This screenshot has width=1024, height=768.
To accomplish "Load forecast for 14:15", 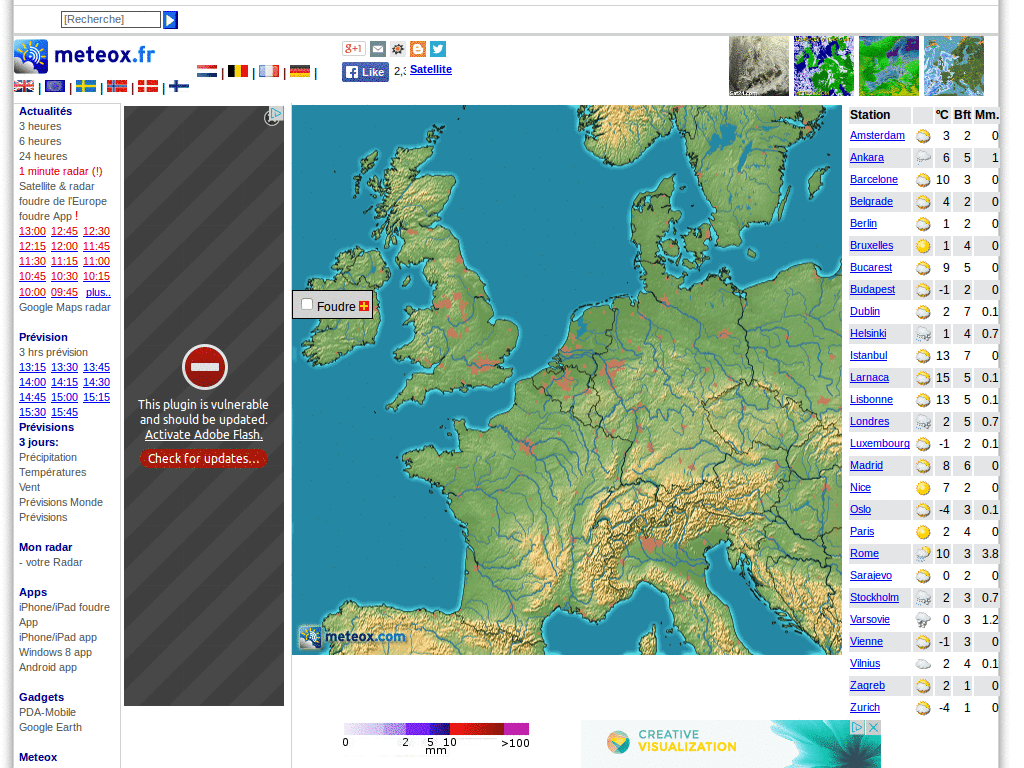I will [65, 382].
